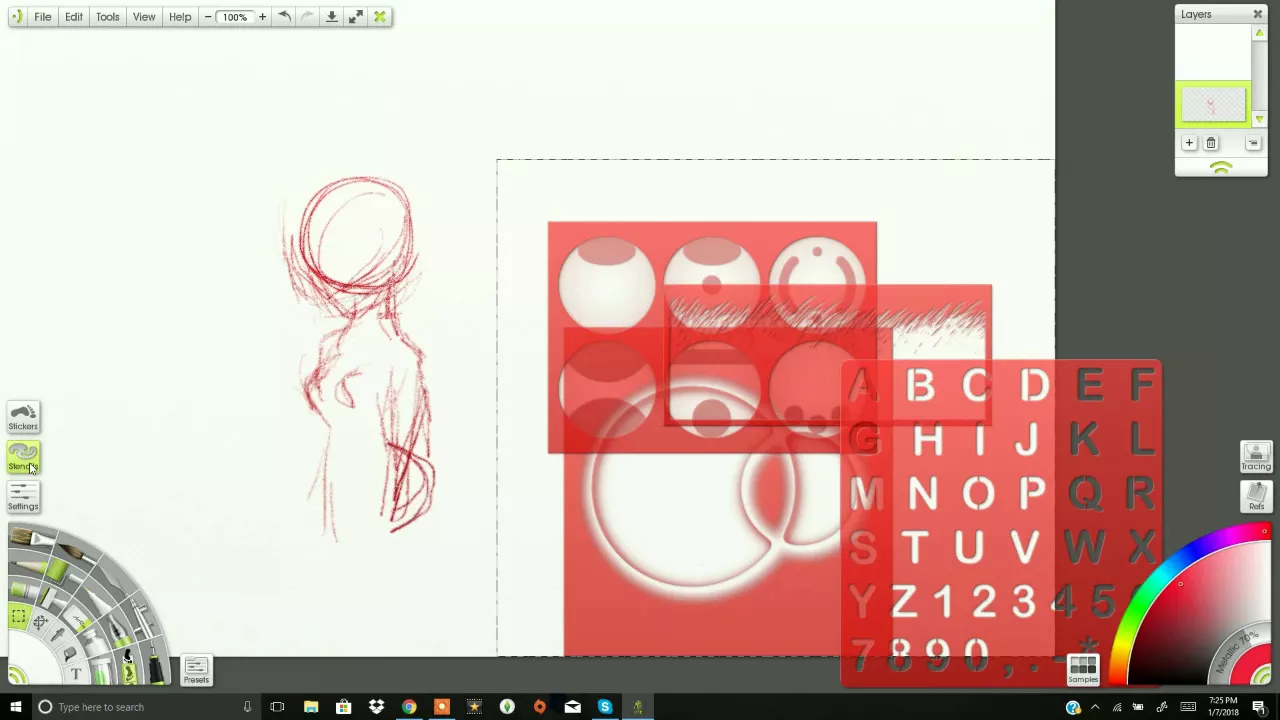
Task: Open the Presets panel
Action: click(x=196, y=671)
